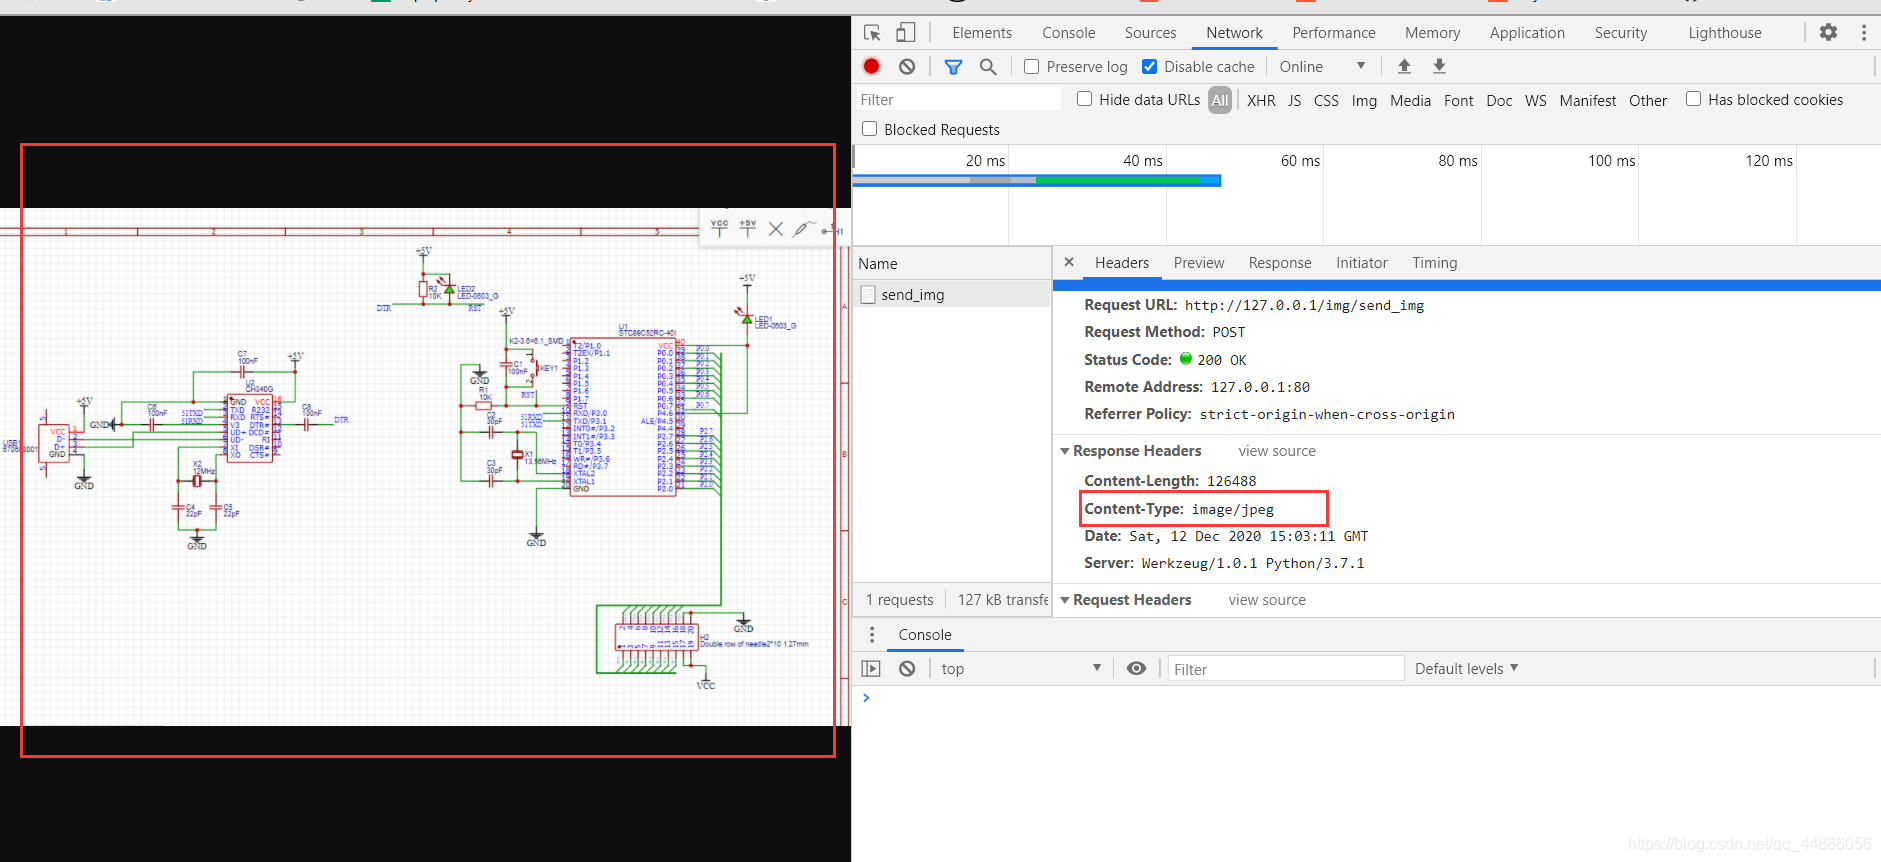Open network search magnifier

988,66
